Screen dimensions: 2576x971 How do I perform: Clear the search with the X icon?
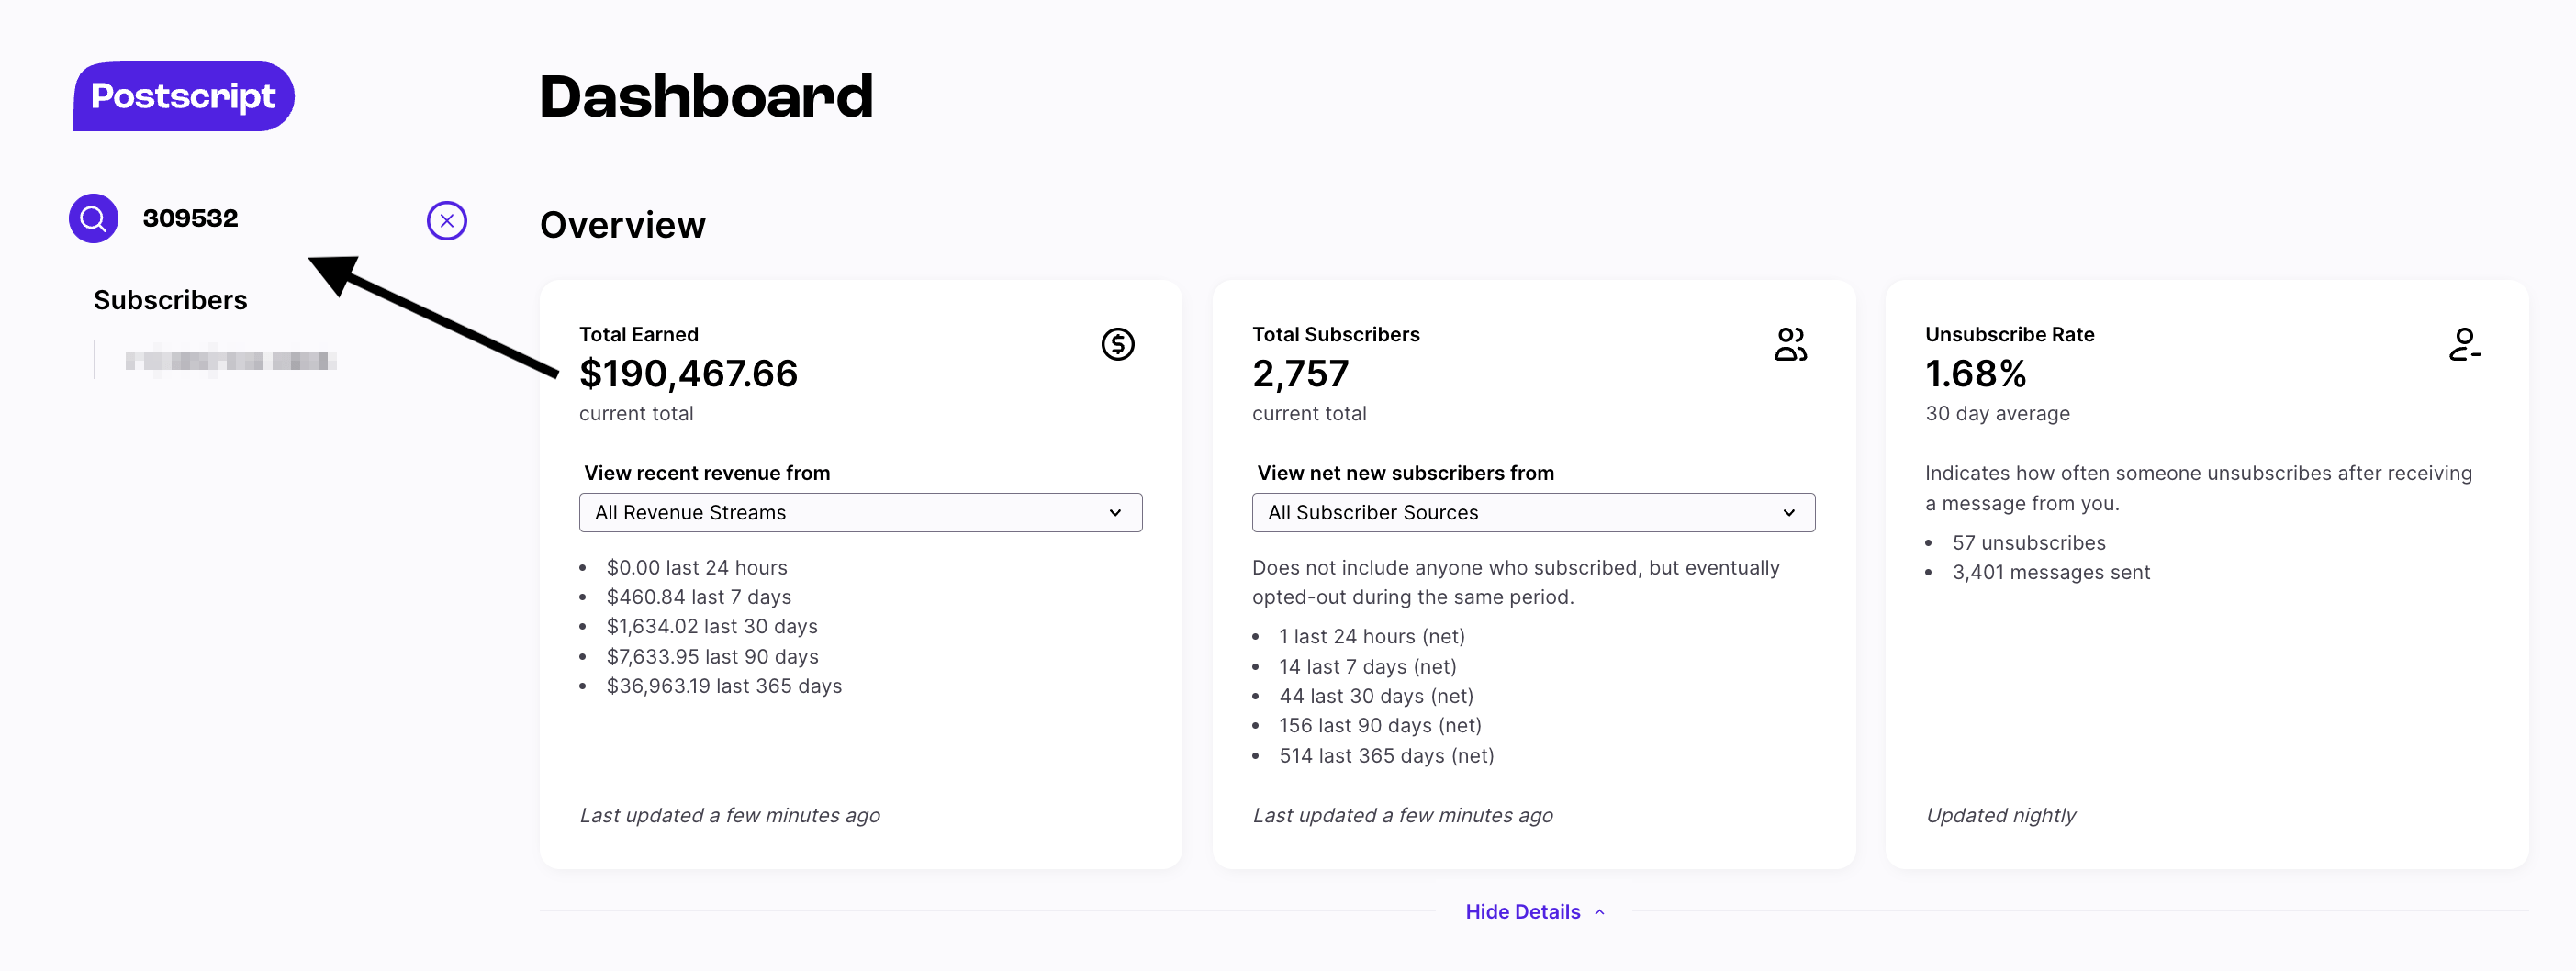(x=447, y=220)
